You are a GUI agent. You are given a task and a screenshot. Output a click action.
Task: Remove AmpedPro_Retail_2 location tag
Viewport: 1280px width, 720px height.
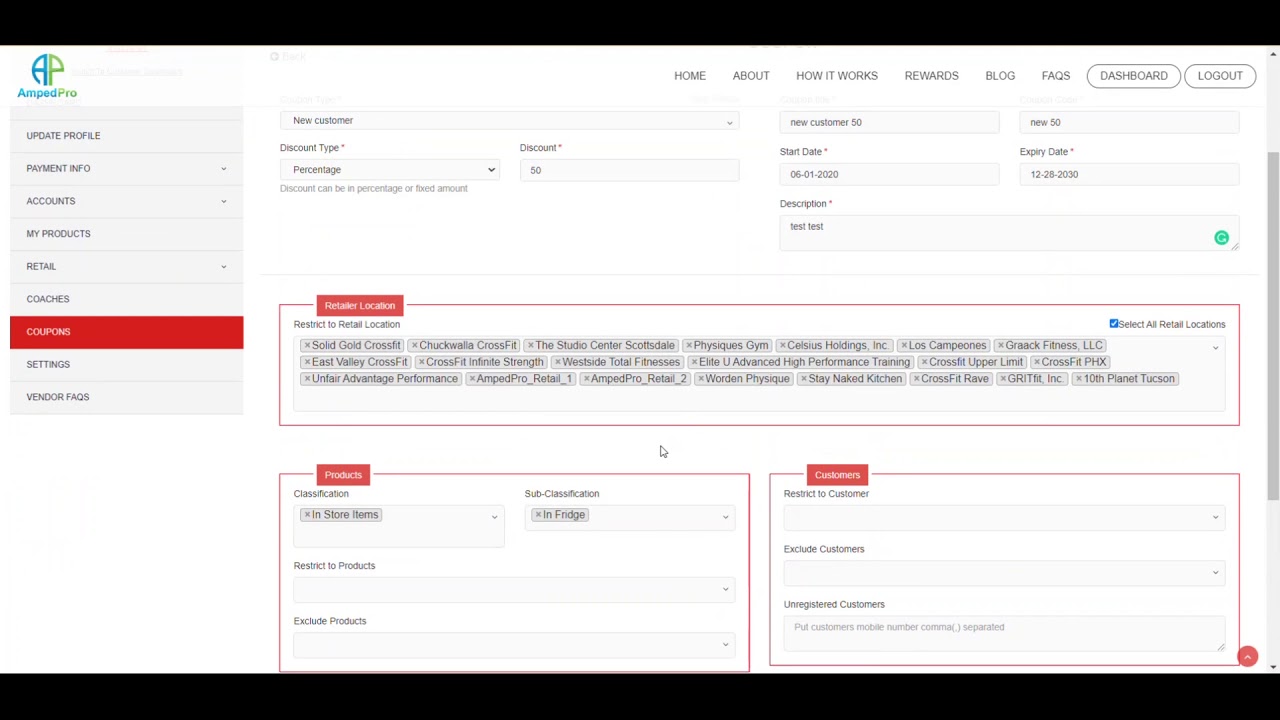(586, 379)
